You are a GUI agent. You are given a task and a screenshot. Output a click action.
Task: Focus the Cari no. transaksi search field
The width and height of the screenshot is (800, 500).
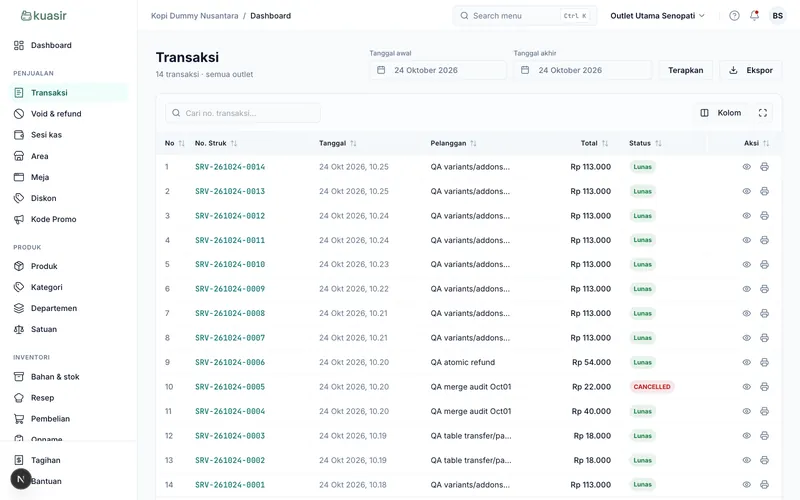243,113
